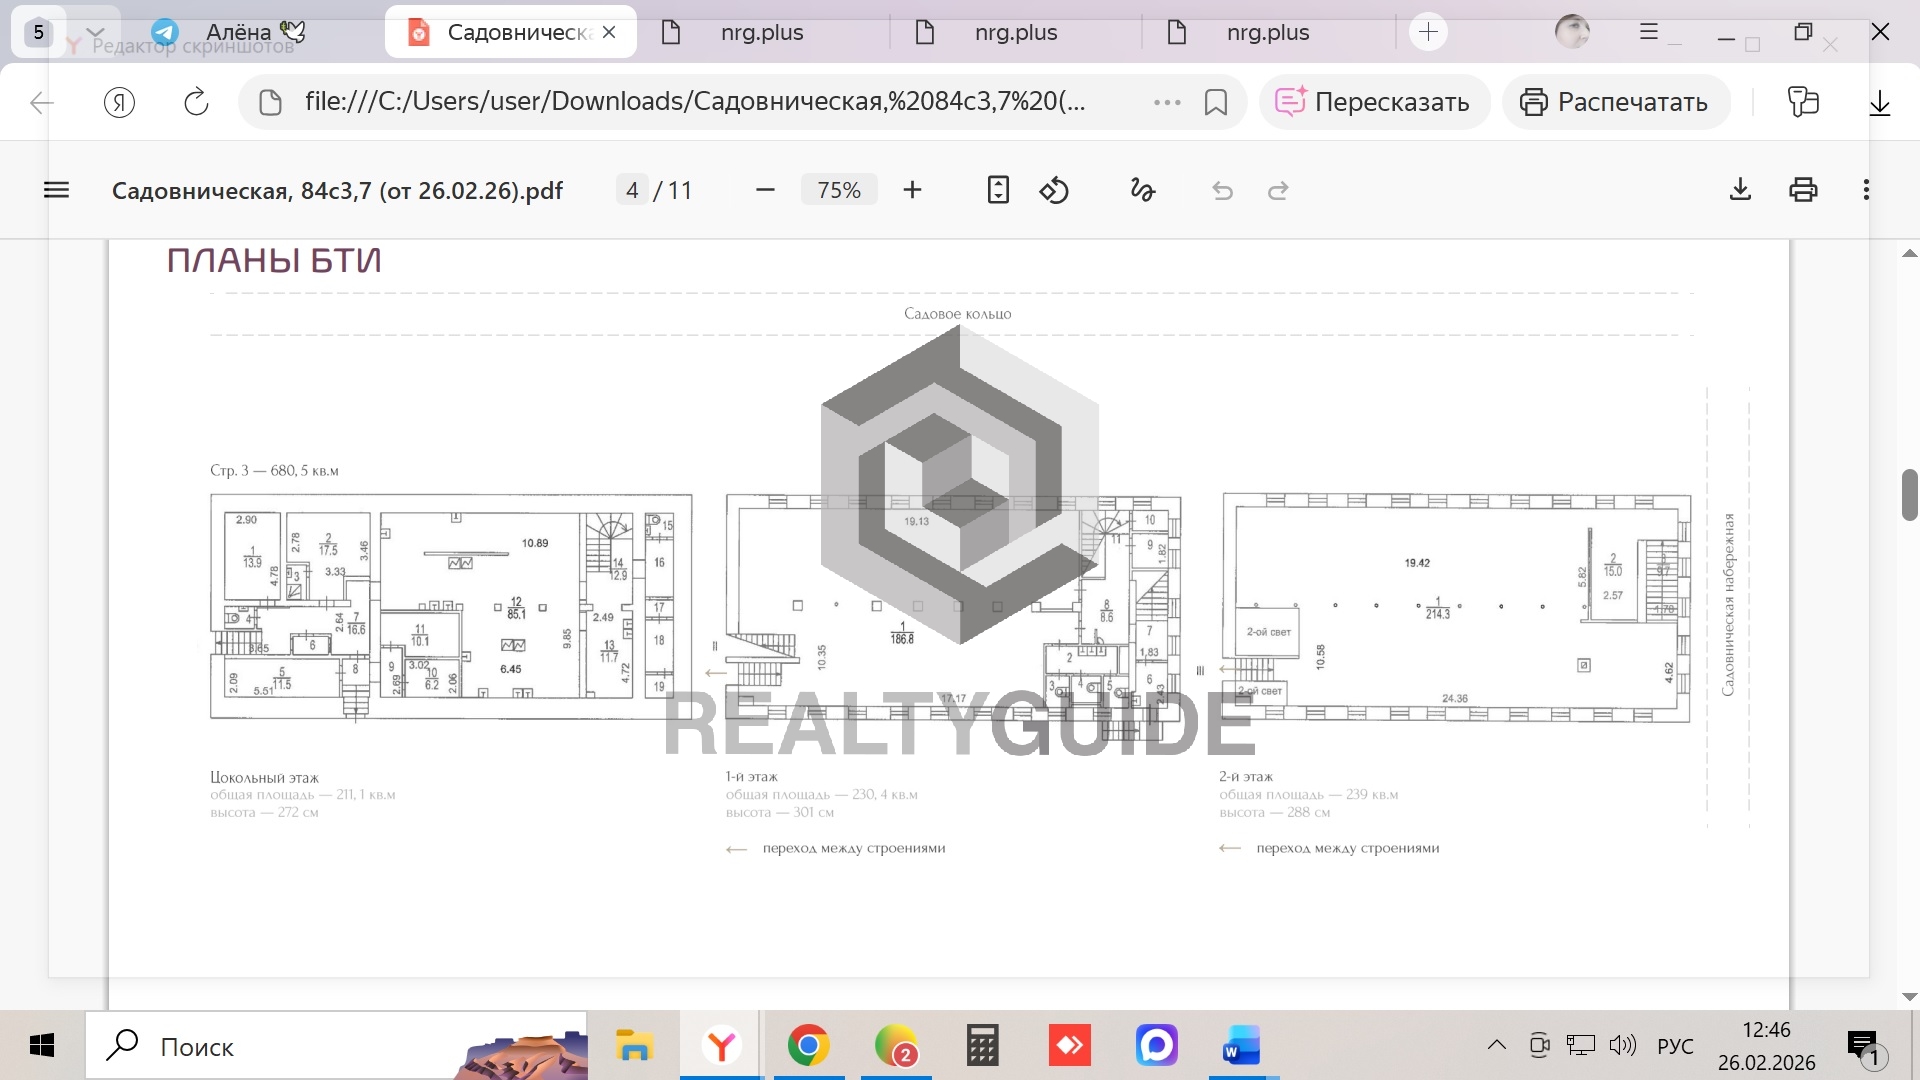Zoom in with the plus button
Screen dimensions: 1920x1080
tap(912, 190)
